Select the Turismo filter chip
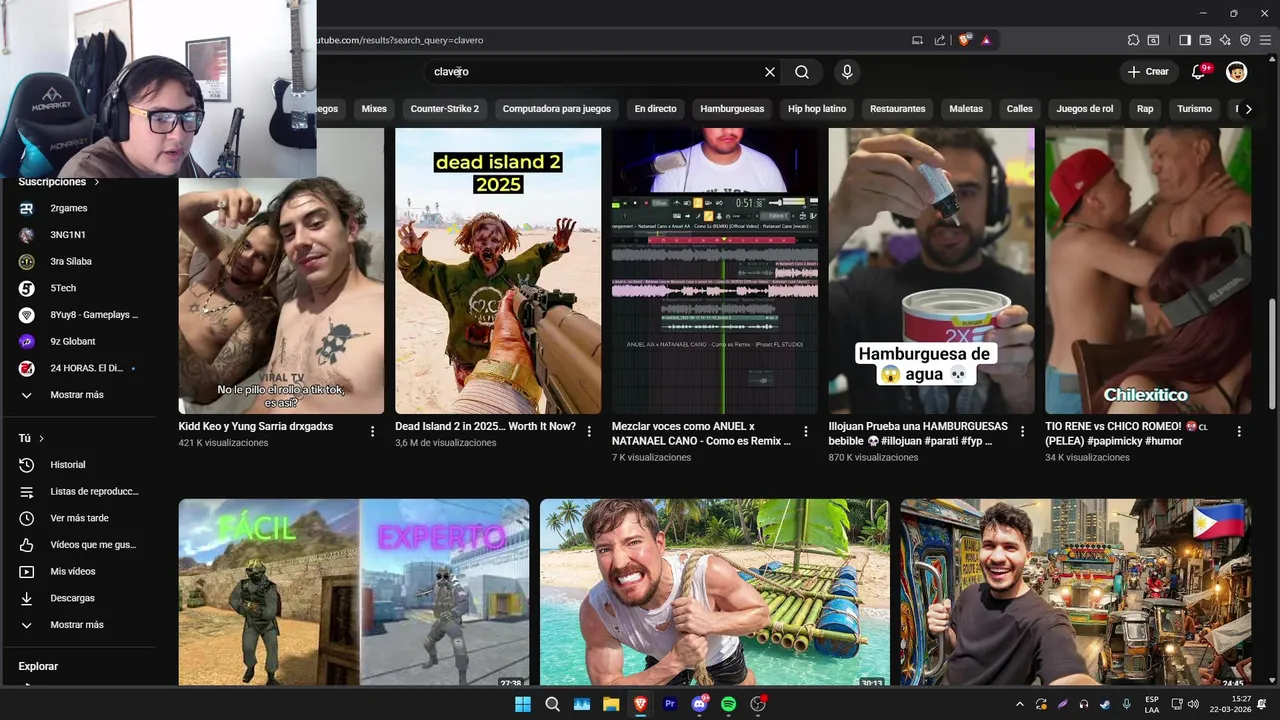1280x720 pixels. tap(1194, 109)
